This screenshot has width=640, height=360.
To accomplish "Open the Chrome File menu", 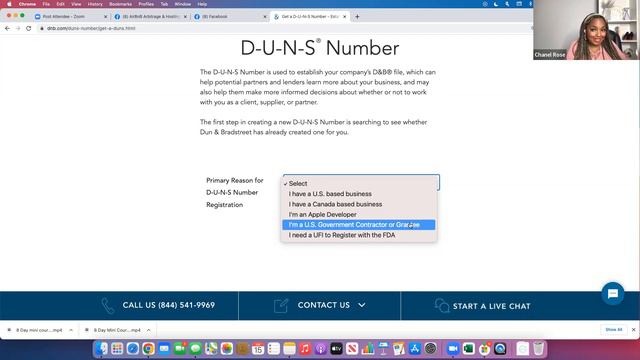I will click(46, 4).
